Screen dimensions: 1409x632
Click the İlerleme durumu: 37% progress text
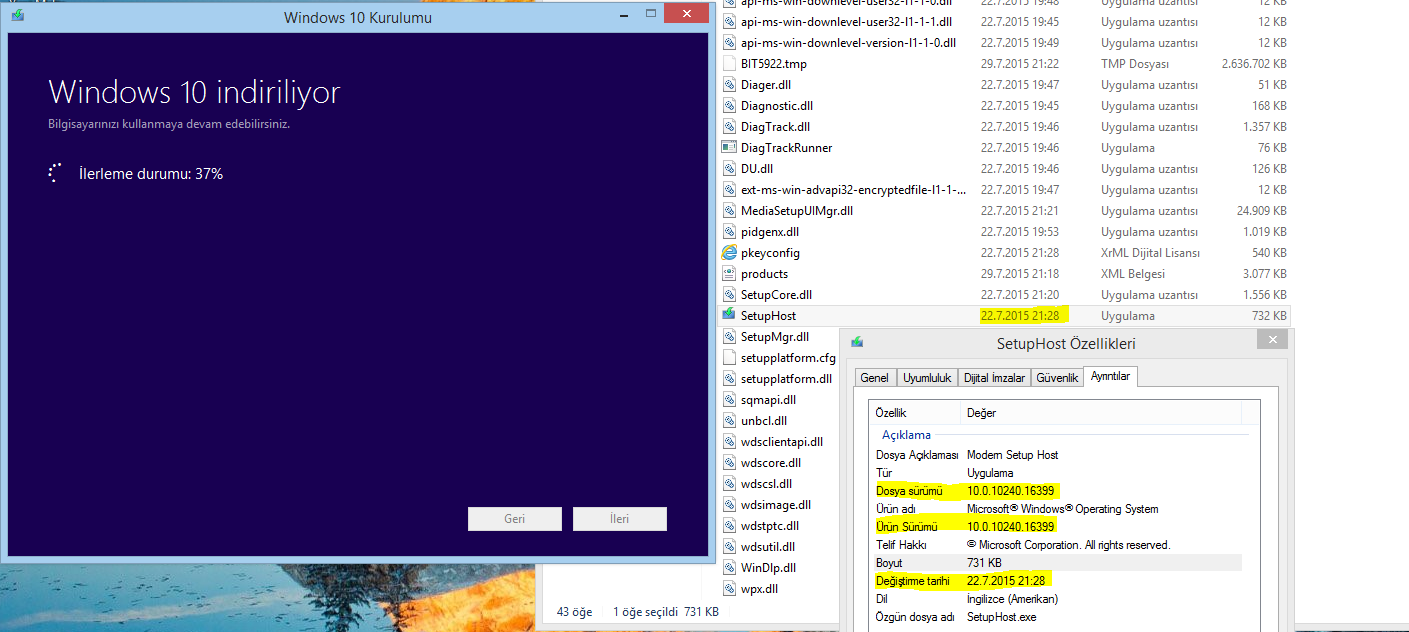151,174
